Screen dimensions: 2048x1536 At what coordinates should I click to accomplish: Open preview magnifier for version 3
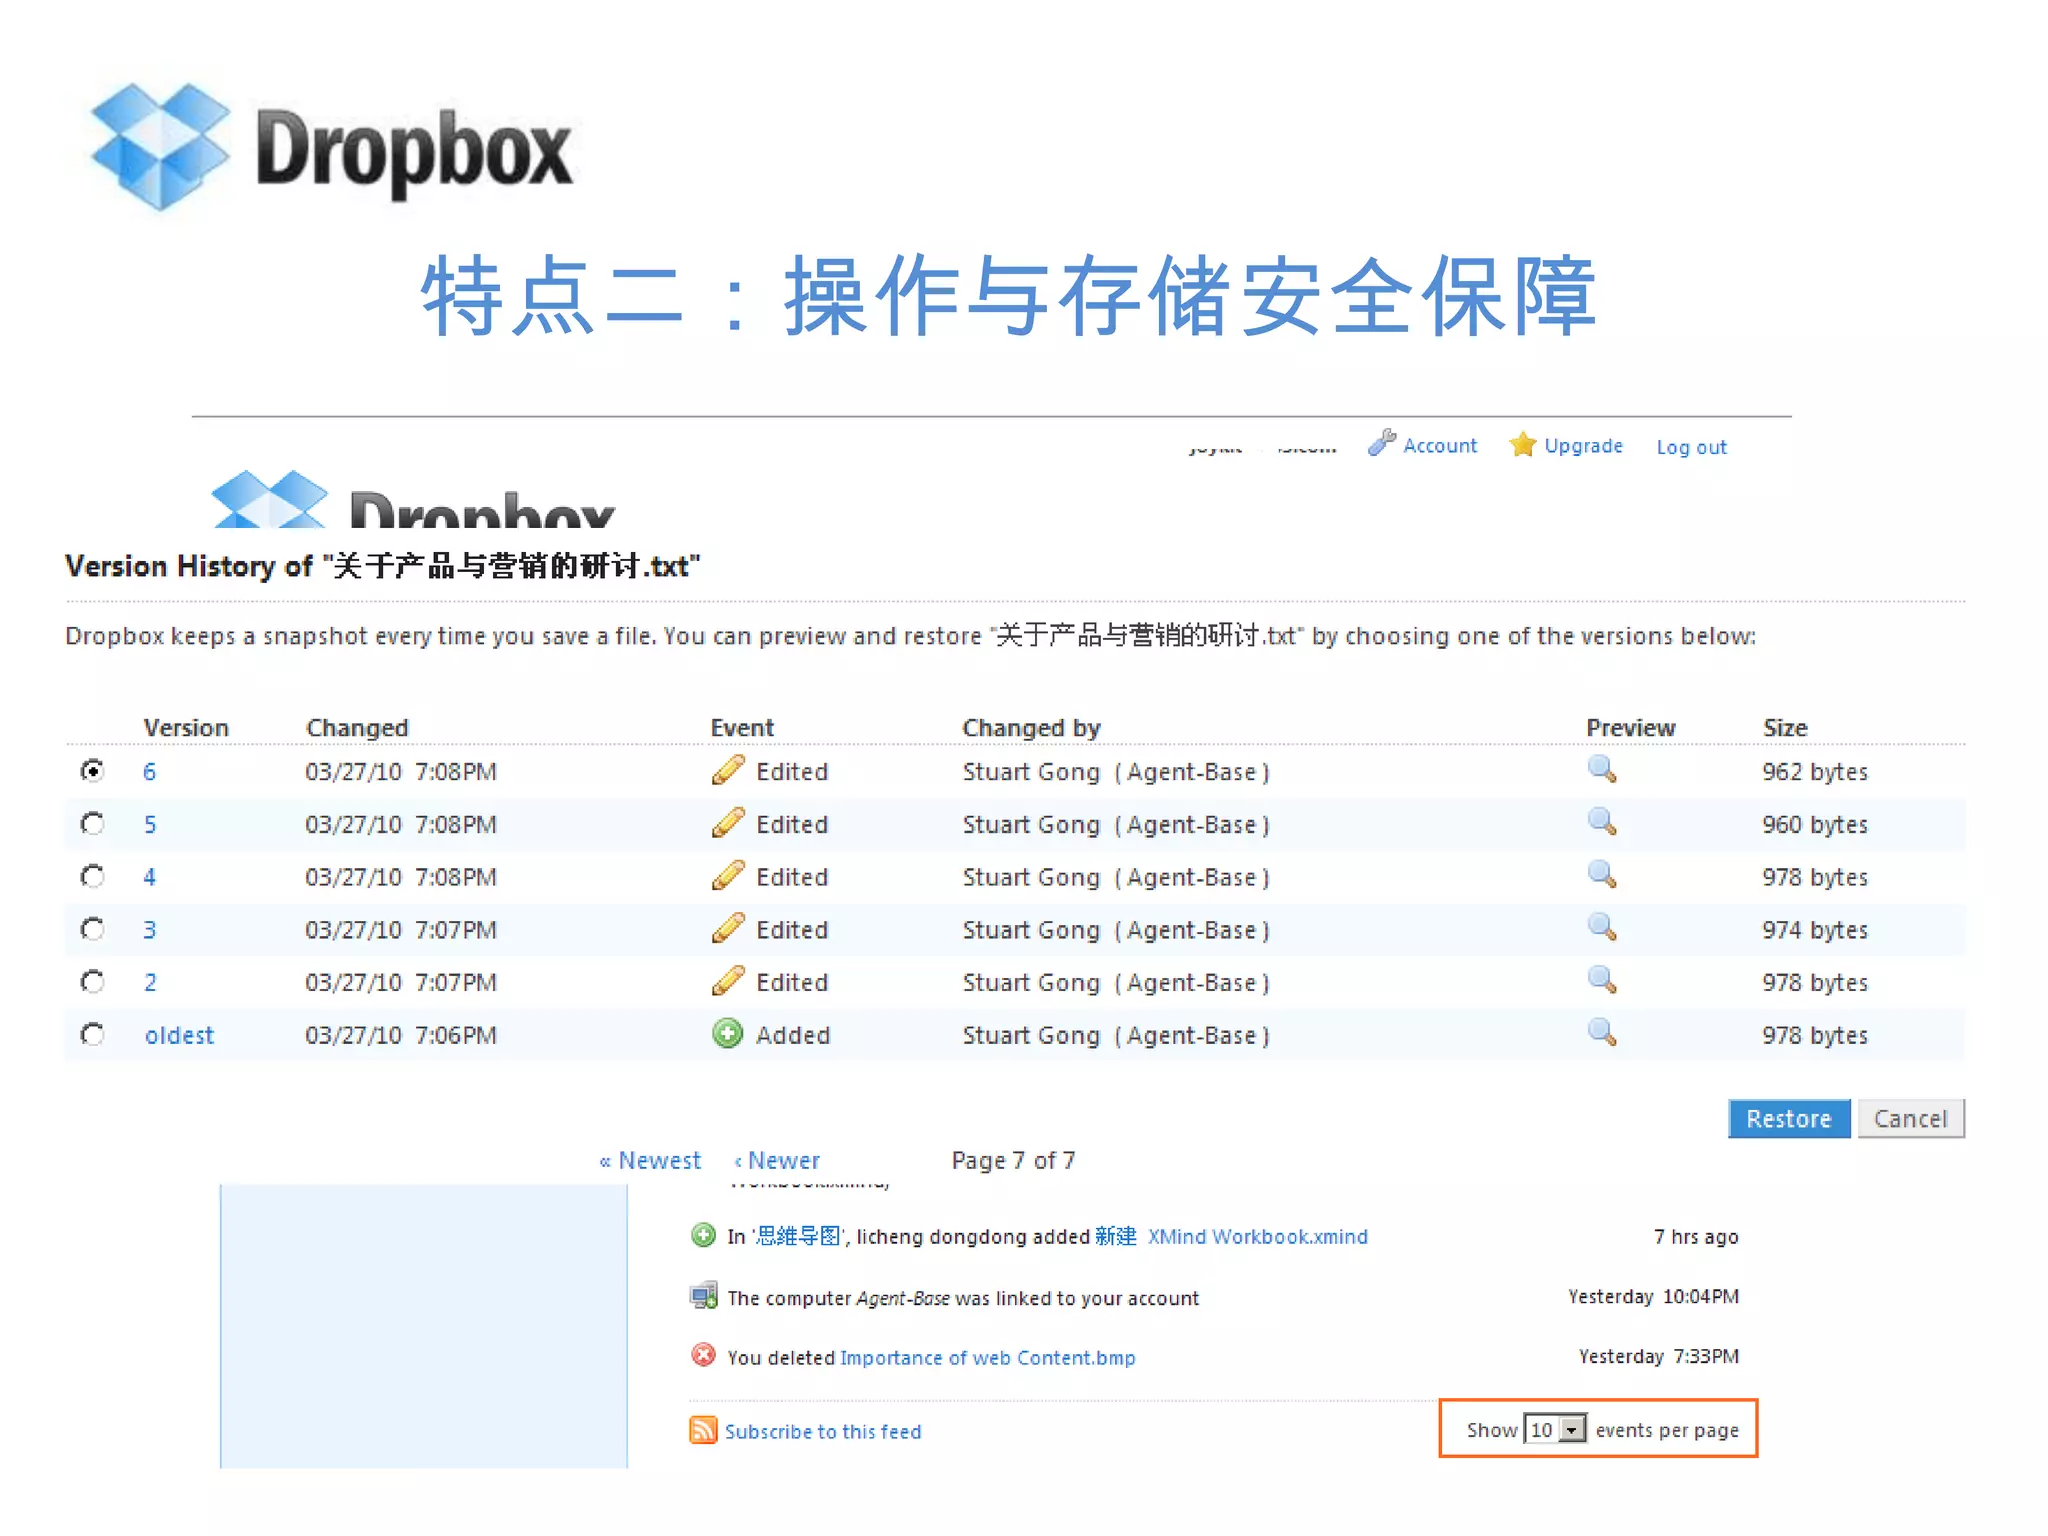click(x=1602, y=927)
